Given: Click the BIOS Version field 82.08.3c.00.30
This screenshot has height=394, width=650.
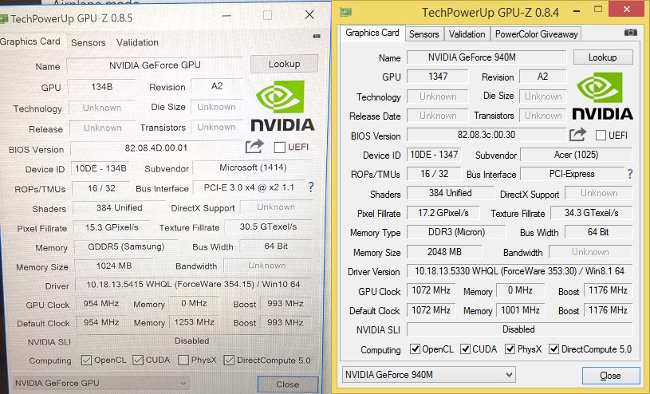Looking at the screenshot, I should pyautogui.click(x=486, y=135).
